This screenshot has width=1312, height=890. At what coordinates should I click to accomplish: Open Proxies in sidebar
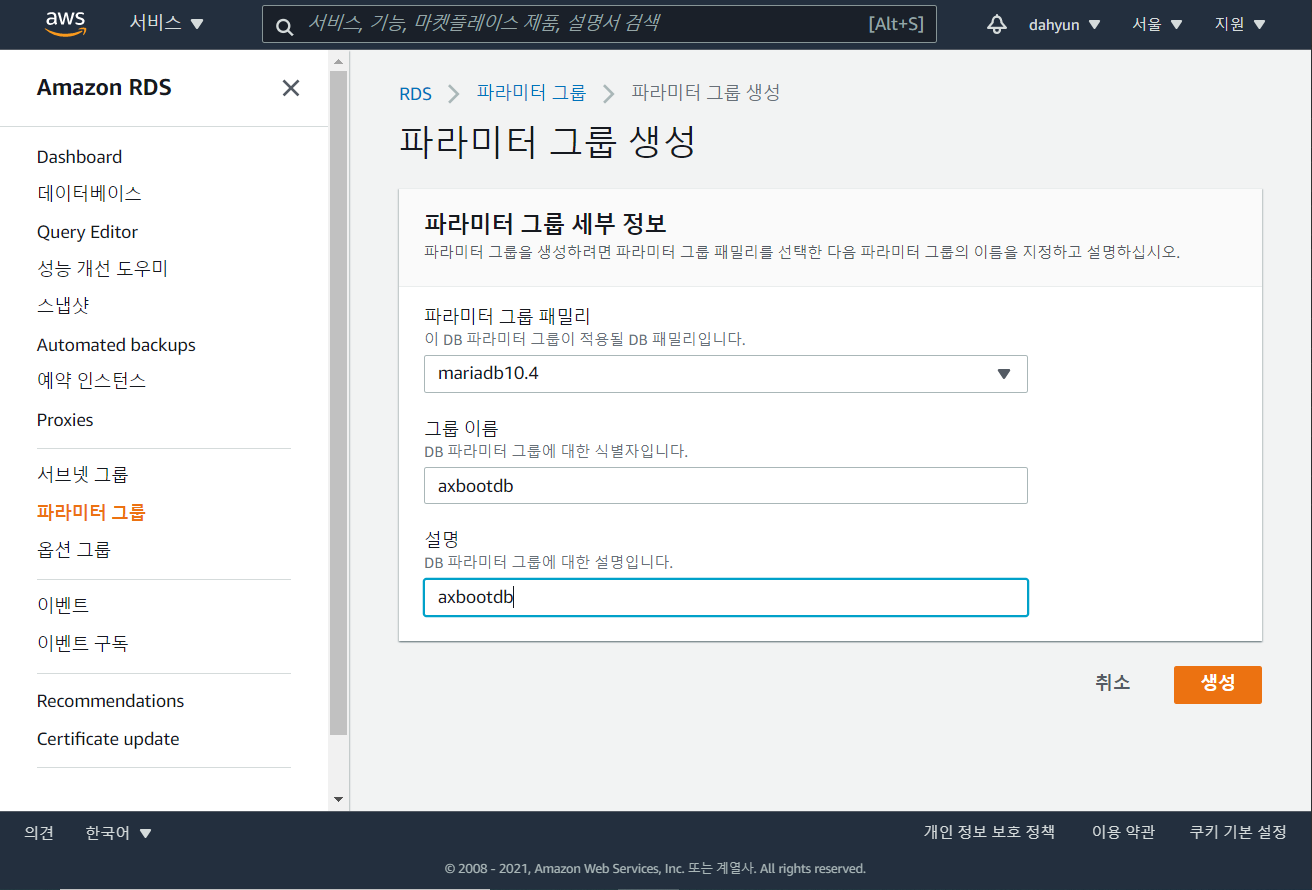(x=65, y=420)
